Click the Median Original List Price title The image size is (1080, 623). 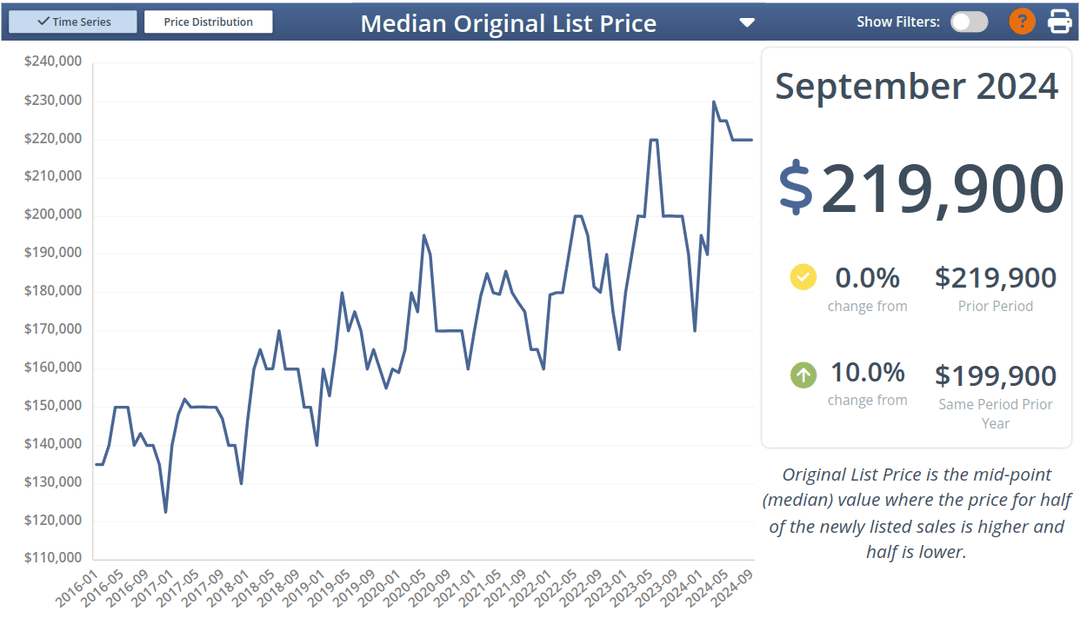click(509, 22)
